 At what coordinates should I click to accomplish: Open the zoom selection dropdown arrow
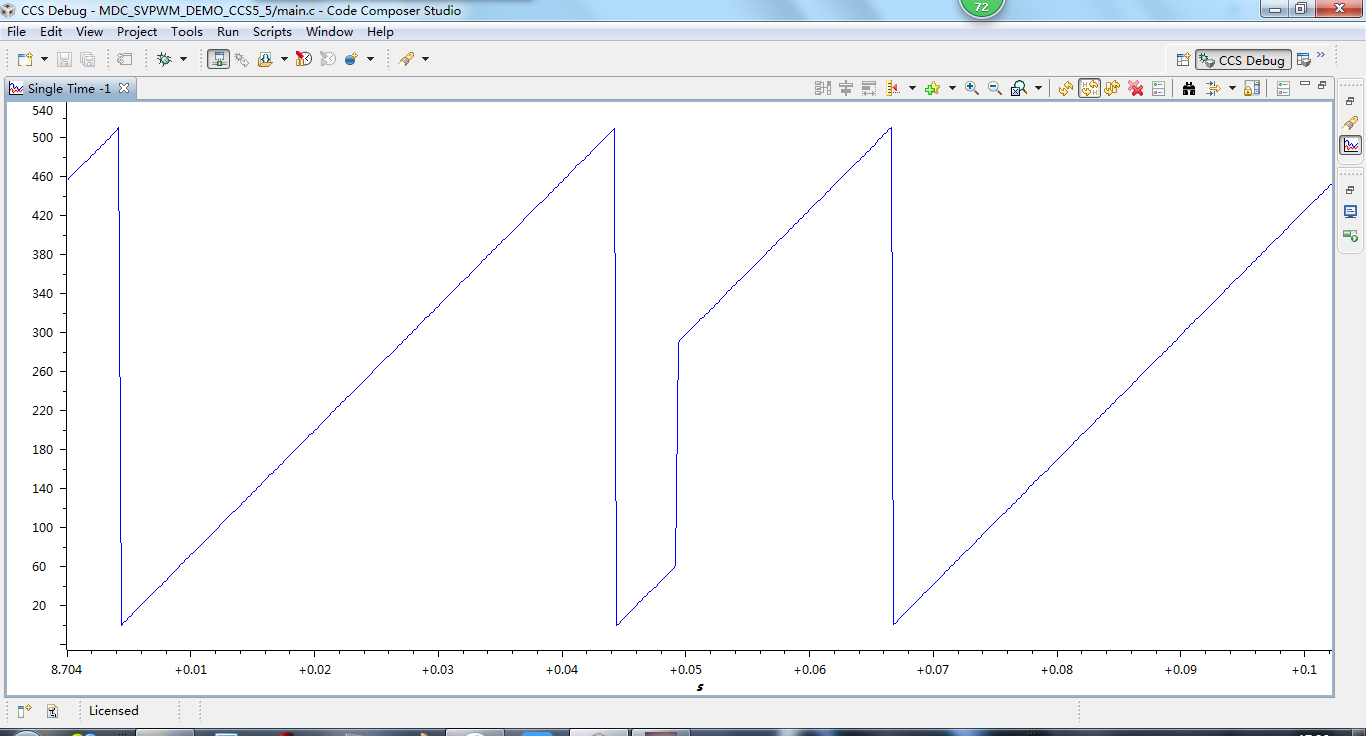click(1038, 88)
